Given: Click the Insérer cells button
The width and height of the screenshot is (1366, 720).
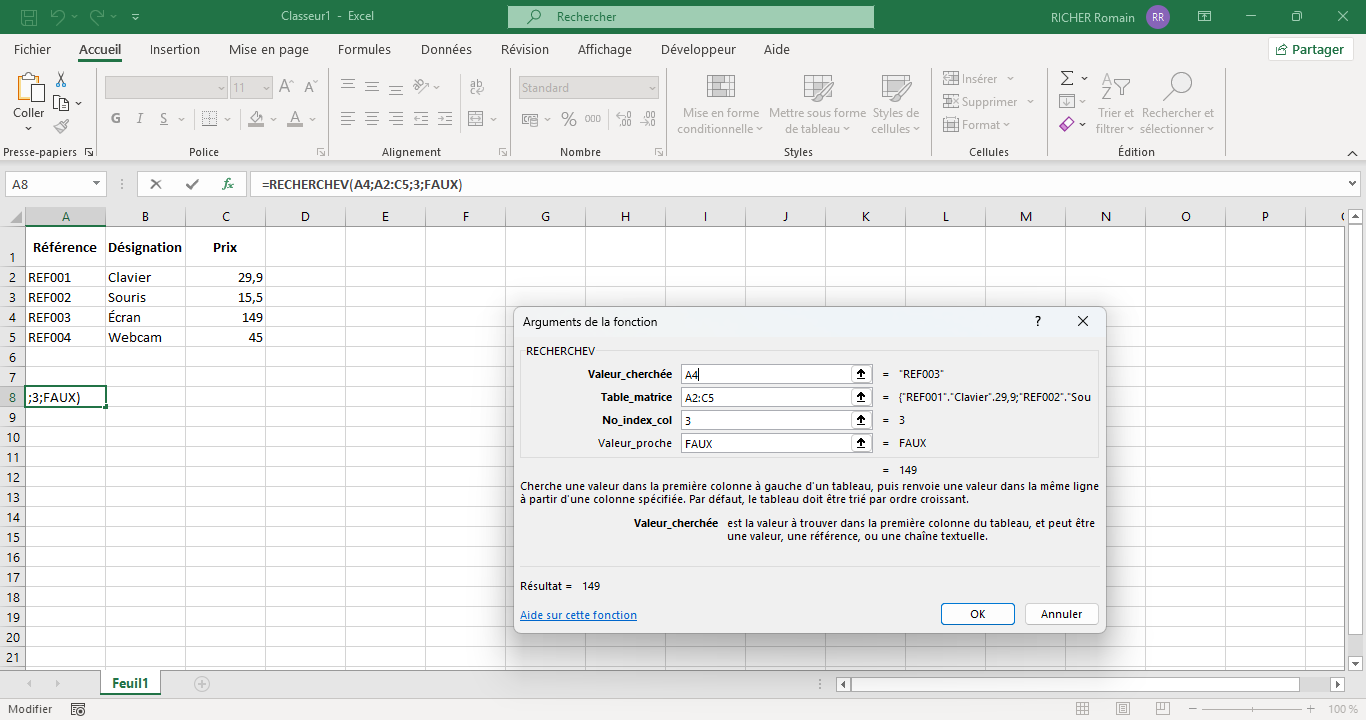Looking at the screenshot, I should point(979,78).
